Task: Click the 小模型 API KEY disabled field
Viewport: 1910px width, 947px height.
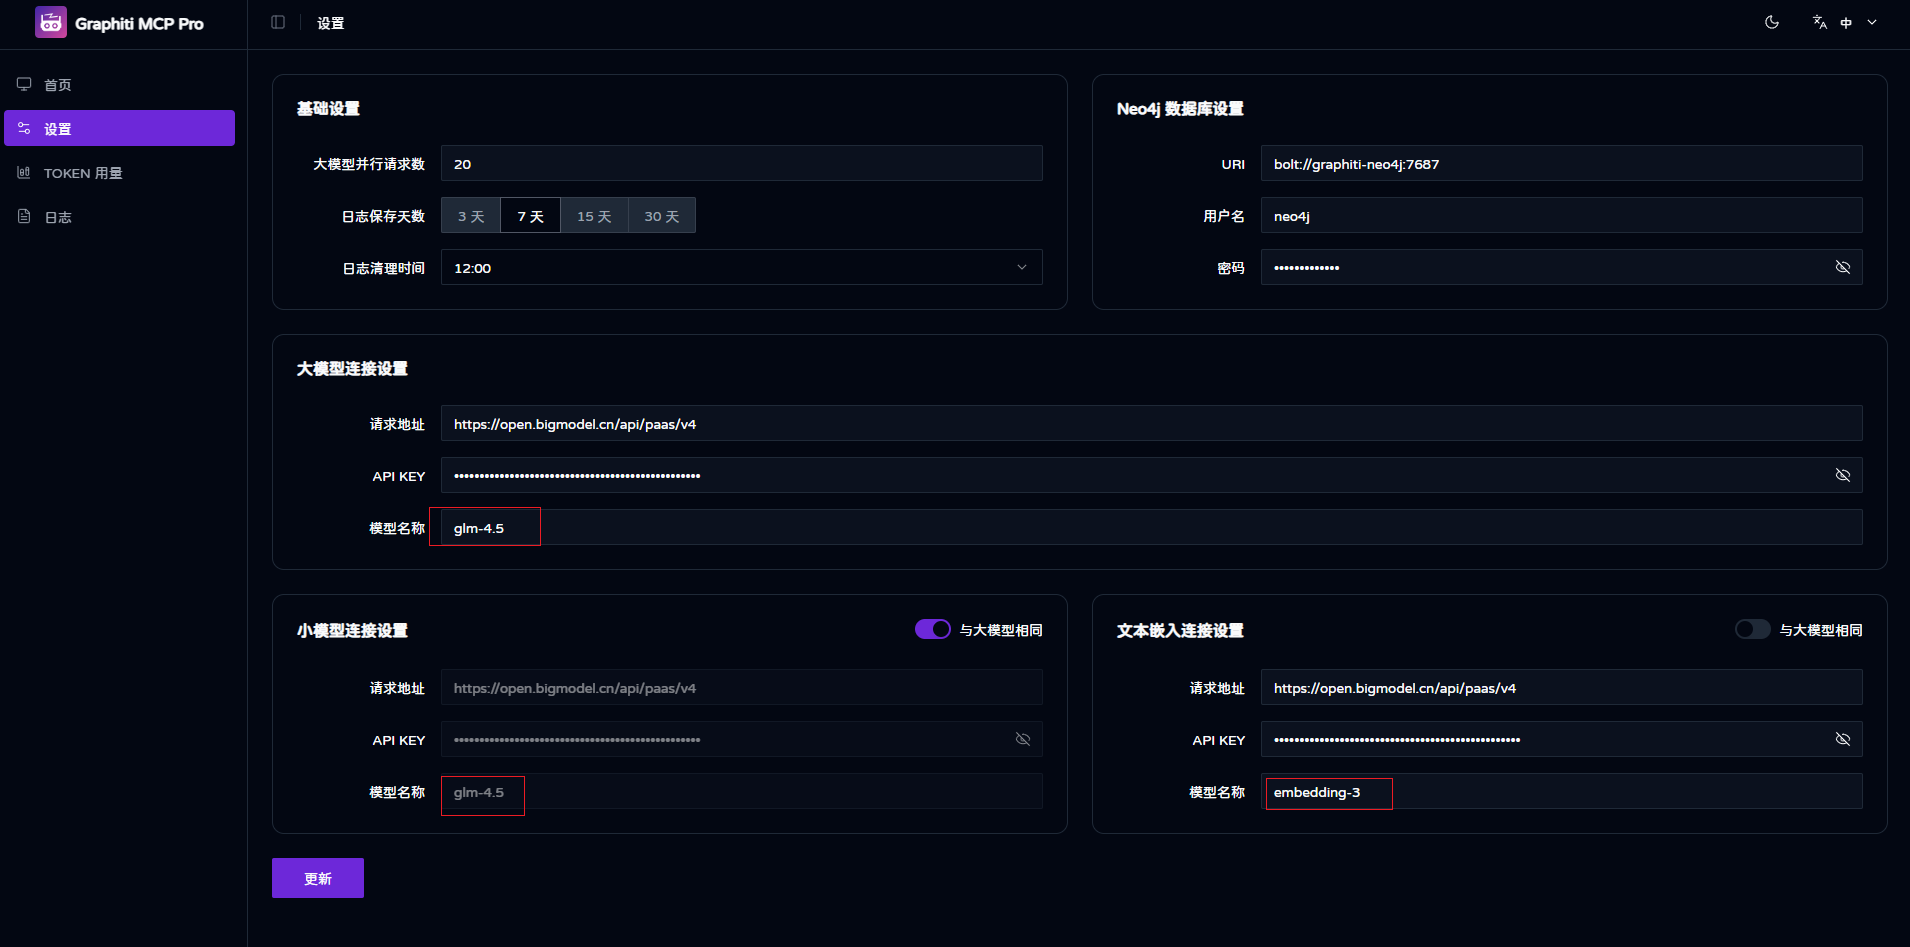Action: 742,739
